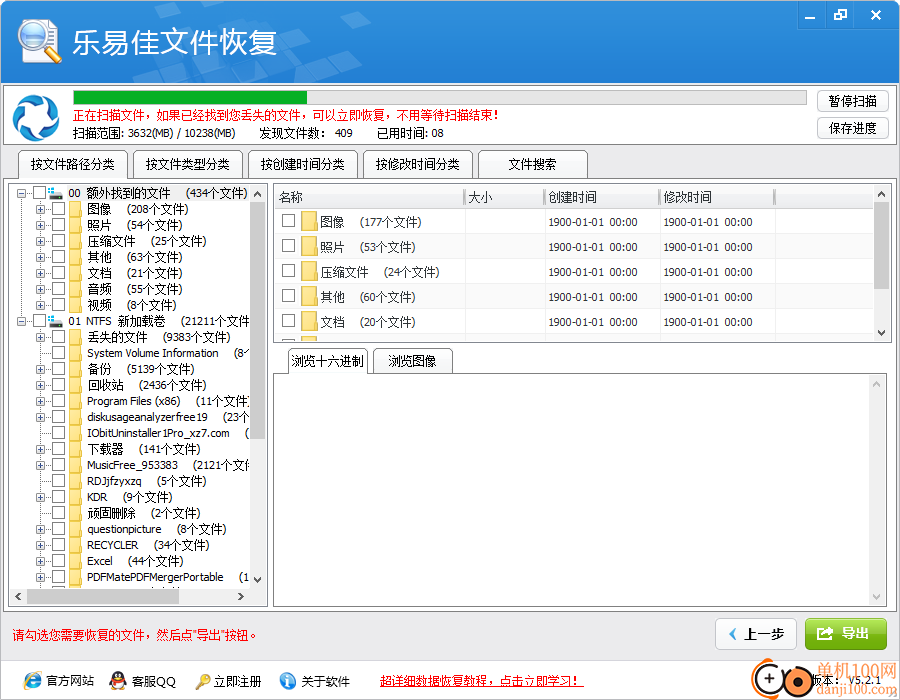Expand the Program Files (x86) tree node

40,402
